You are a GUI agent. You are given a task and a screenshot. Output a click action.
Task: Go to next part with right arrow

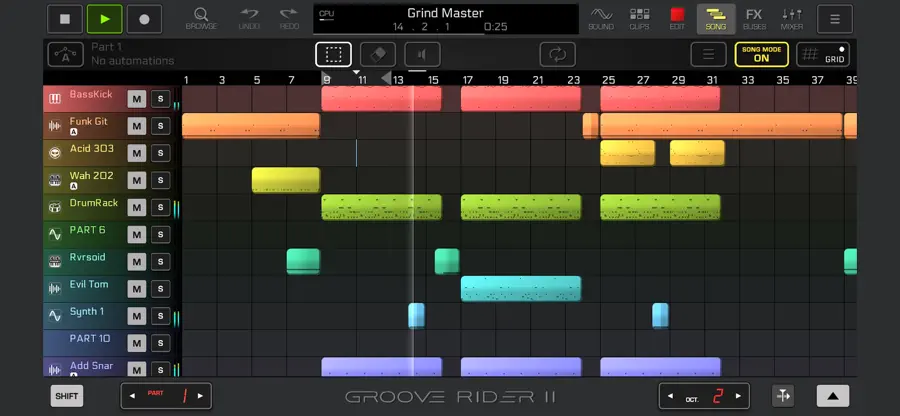tap(200, 396)
